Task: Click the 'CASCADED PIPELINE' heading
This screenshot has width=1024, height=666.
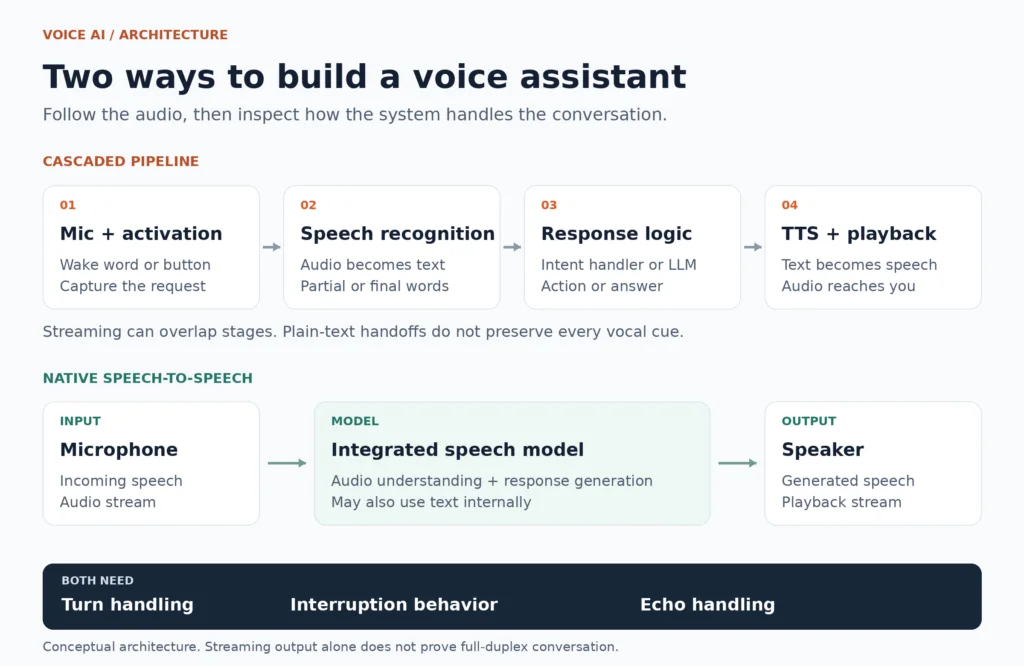Action: (x=121, y=161)
